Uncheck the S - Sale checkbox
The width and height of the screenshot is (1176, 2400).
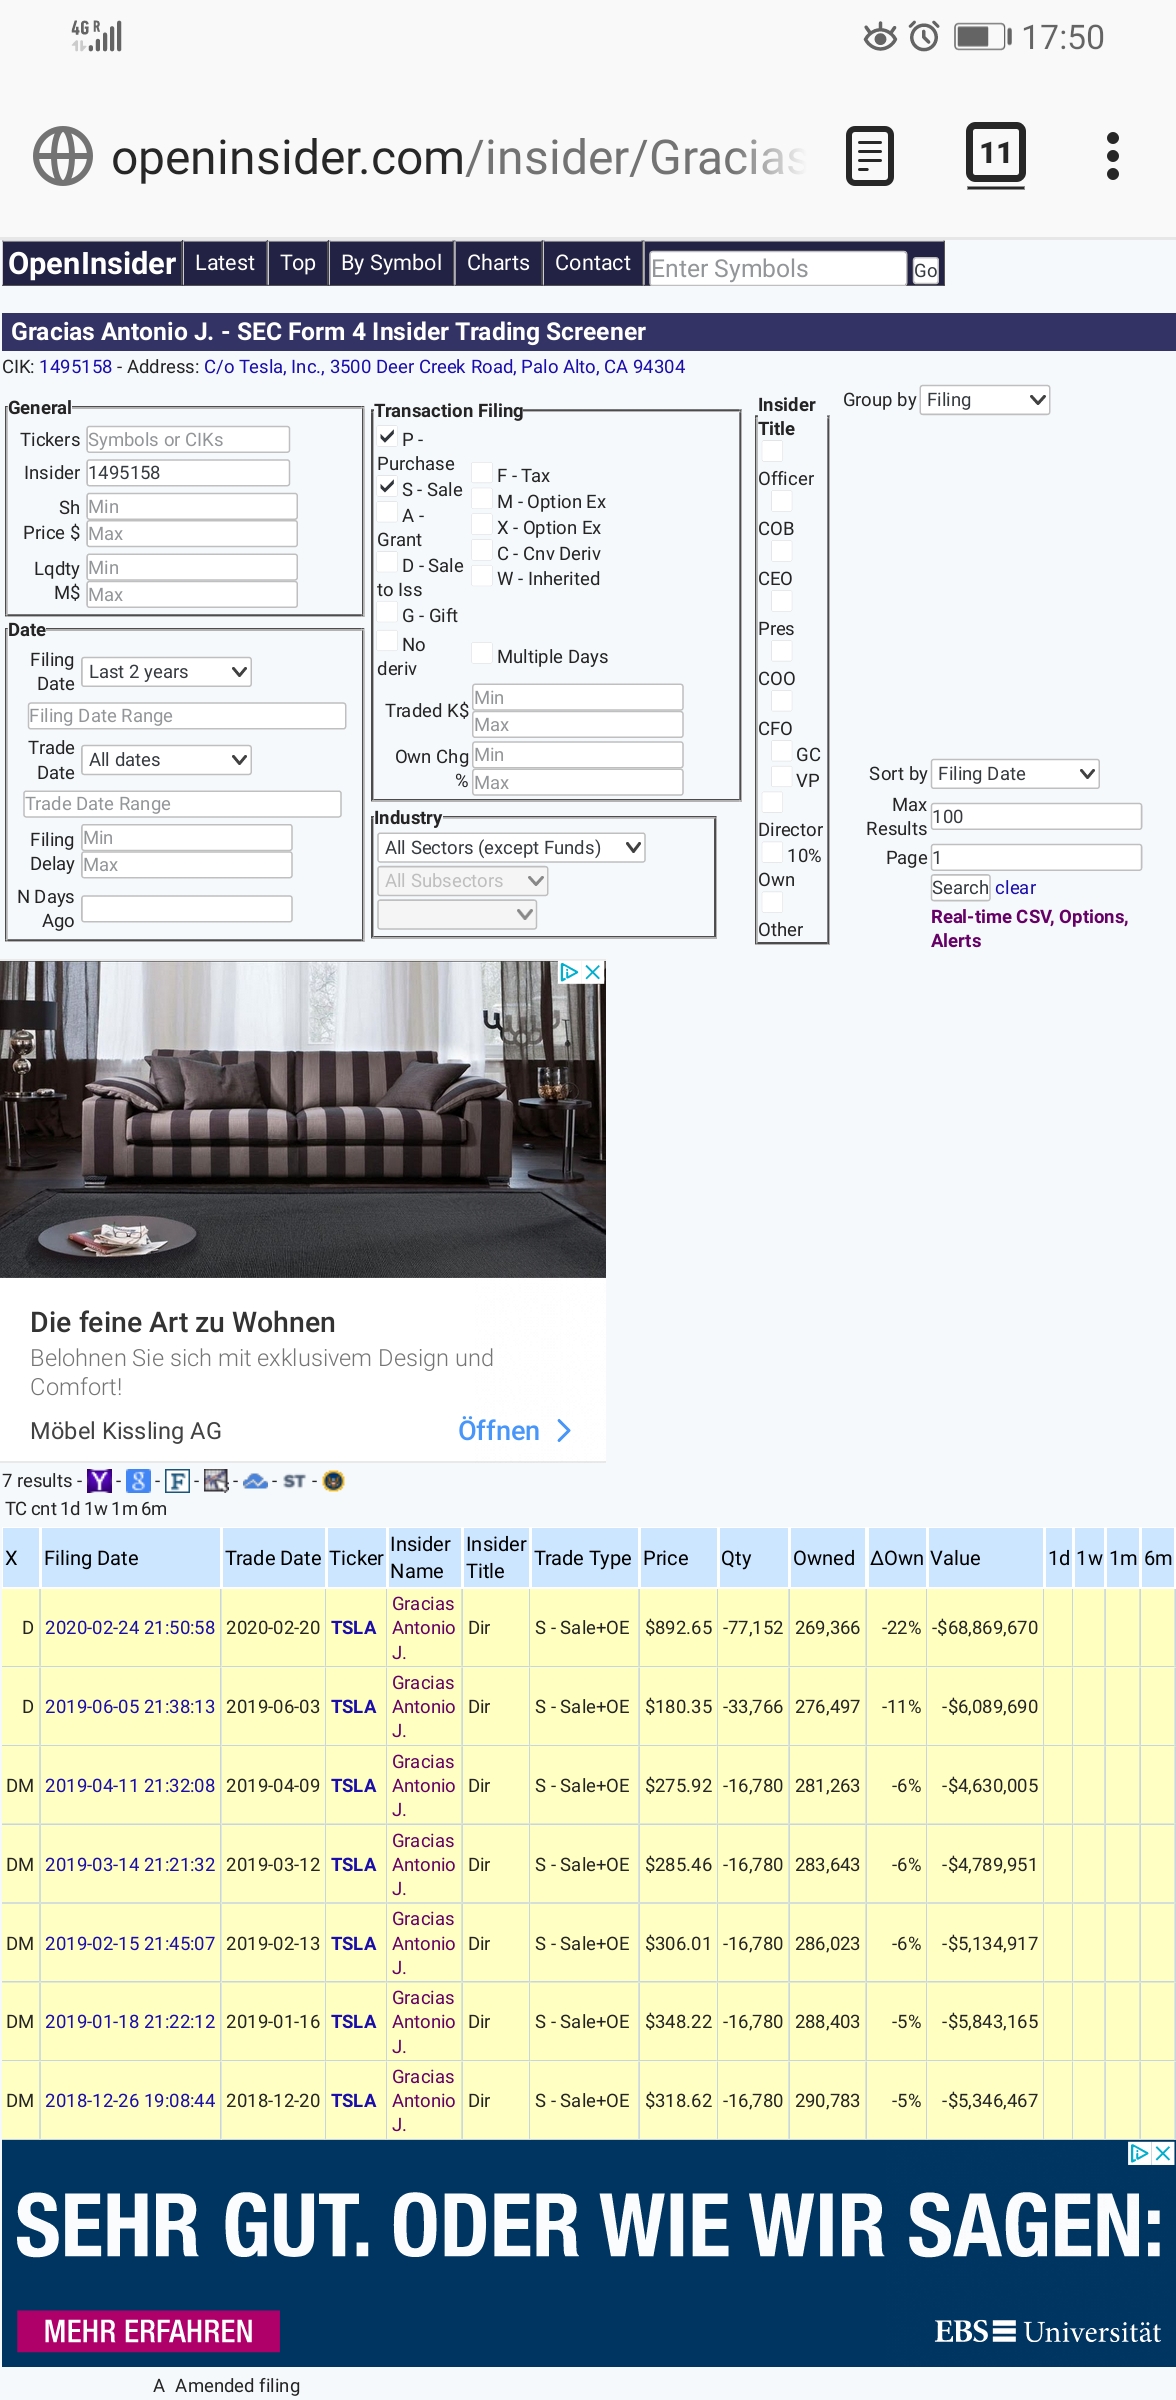pos(387,487)
